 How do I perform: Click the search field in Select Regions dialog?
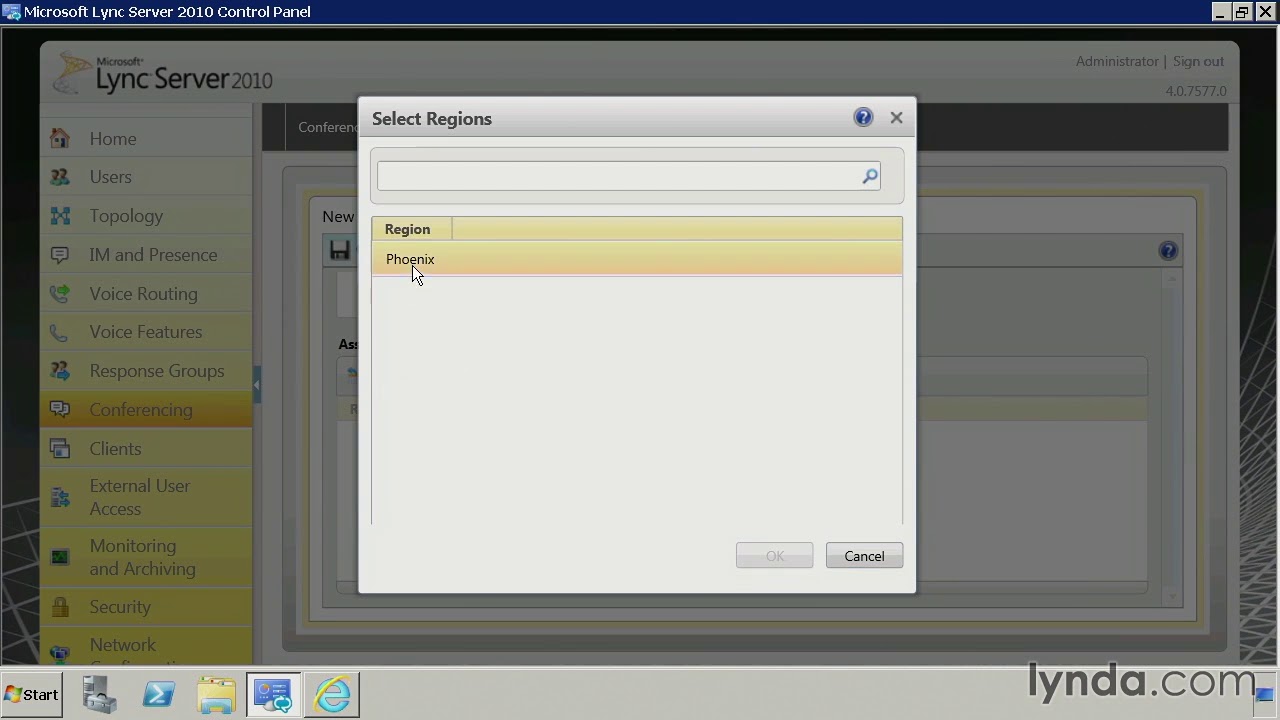coord(620,176)
